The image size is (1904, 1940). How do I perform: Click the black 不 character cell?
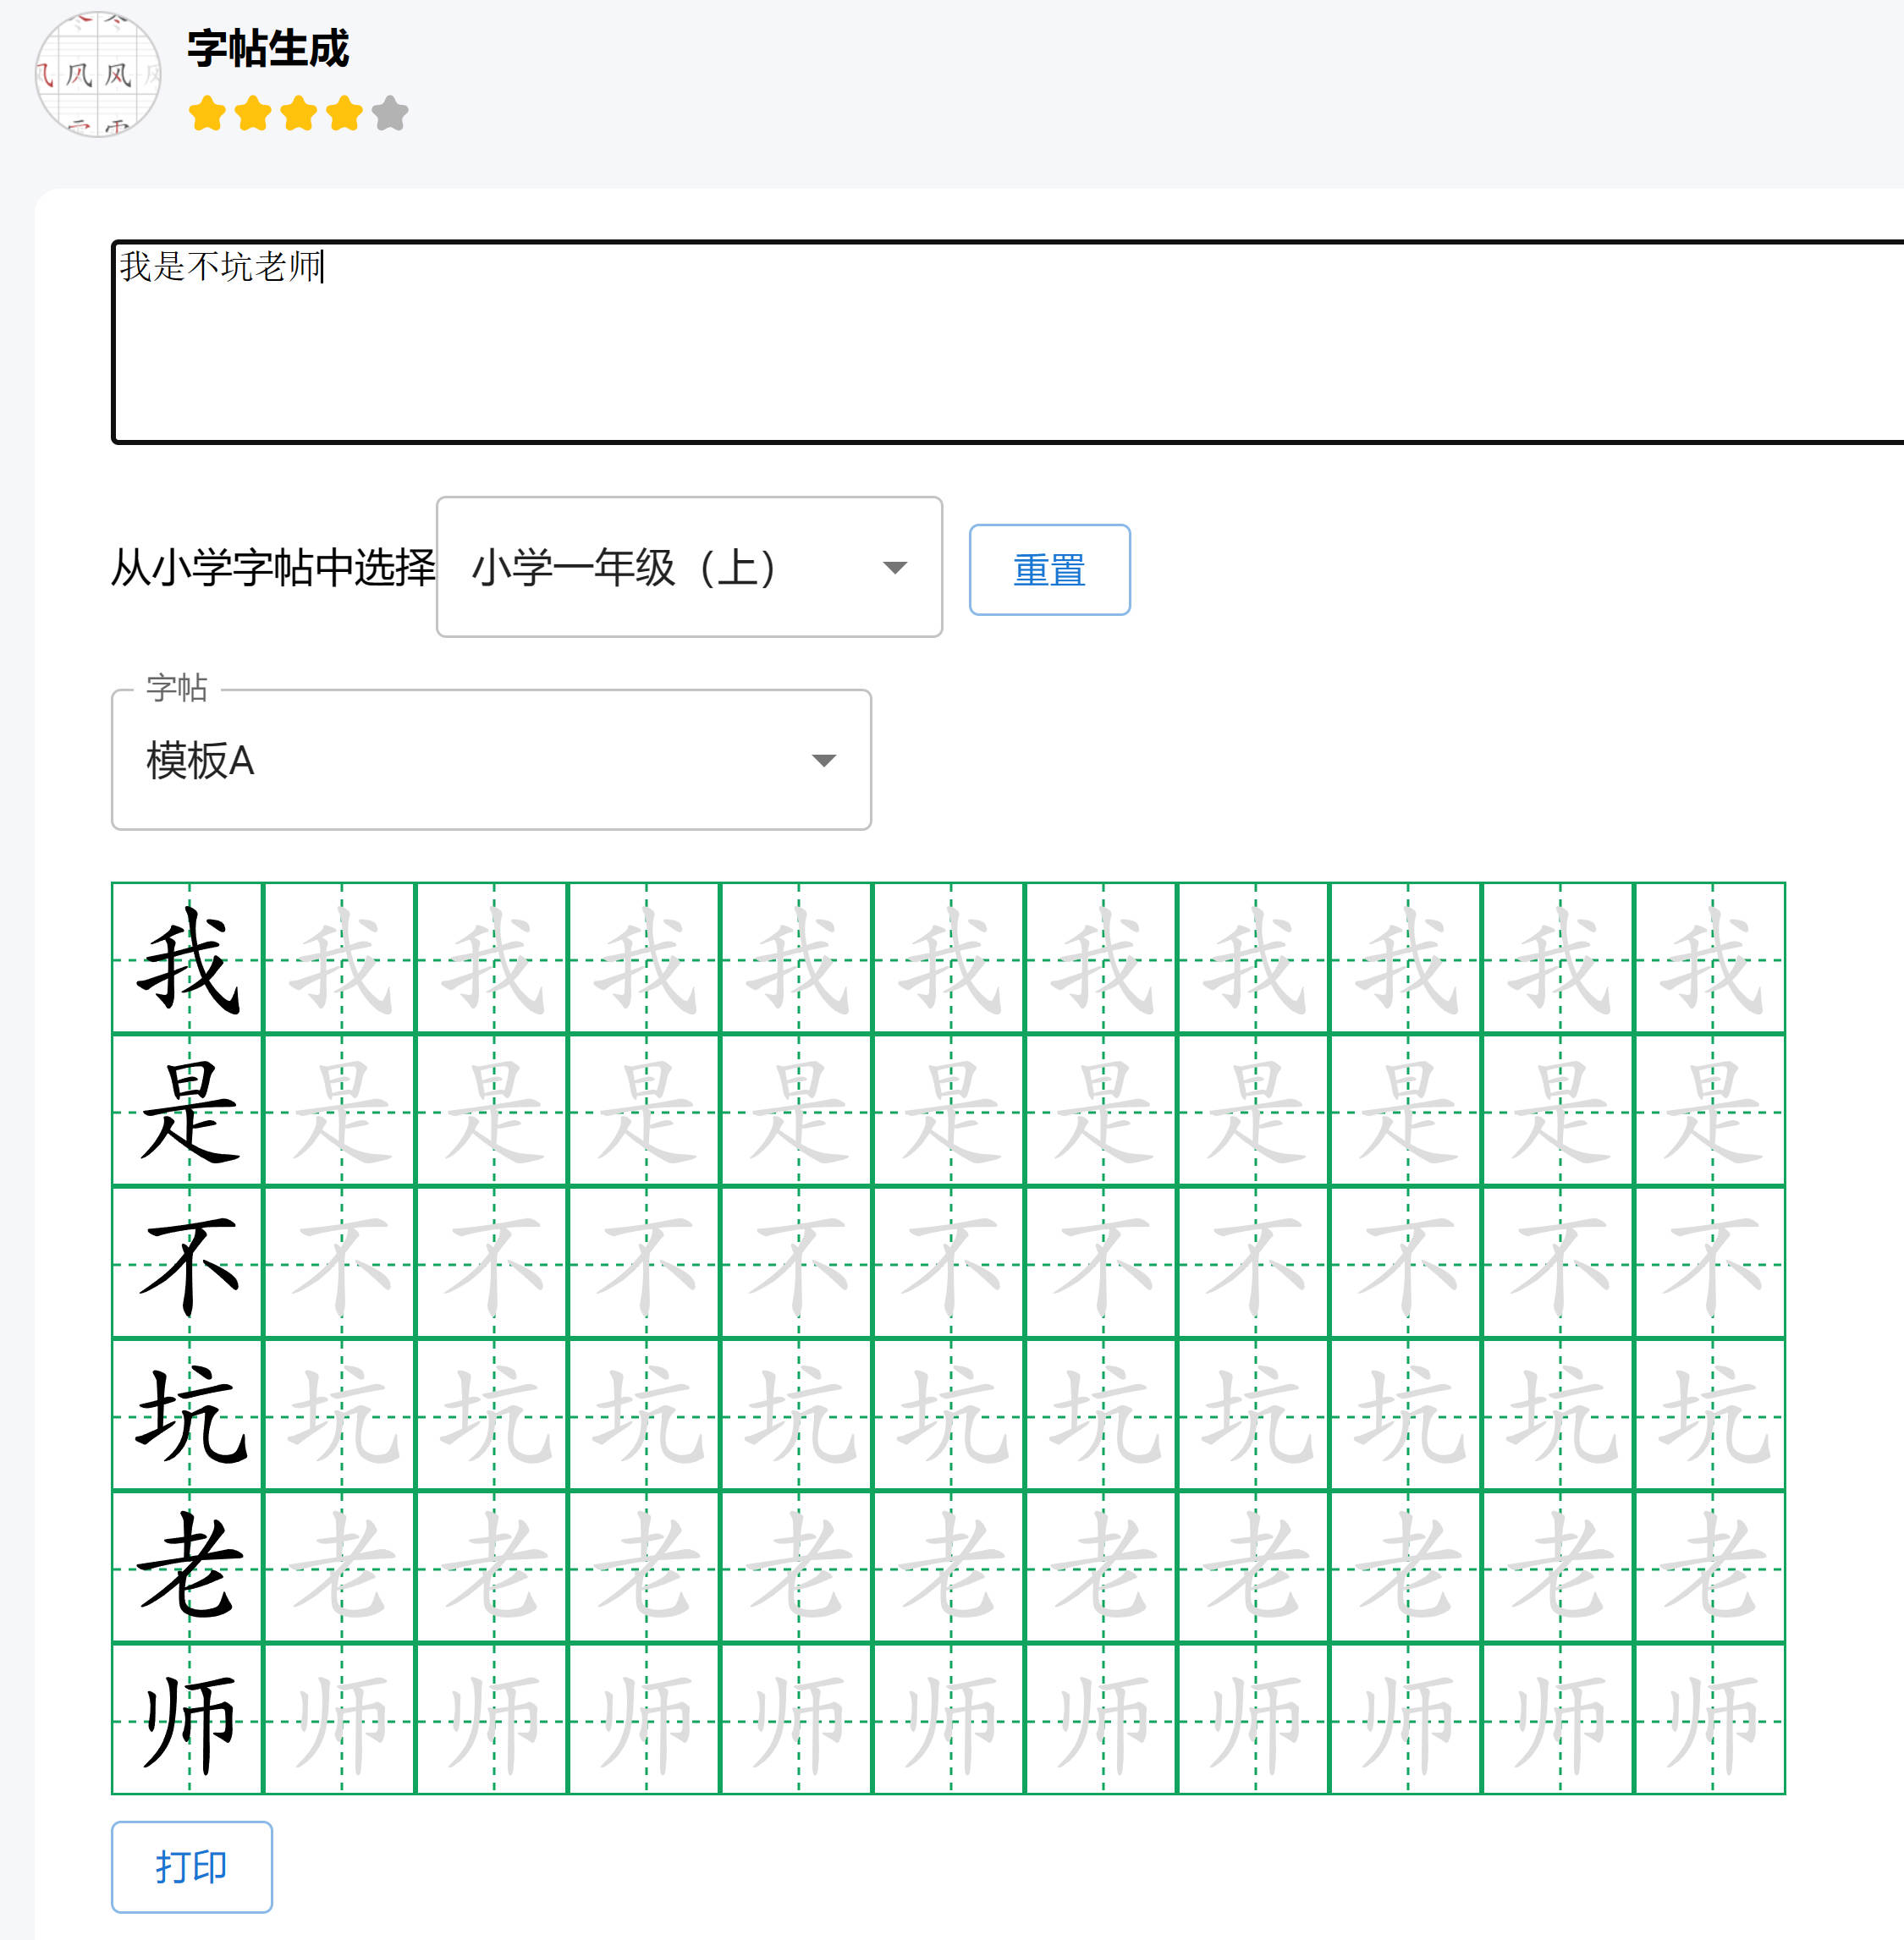(x=188, y=1263)
